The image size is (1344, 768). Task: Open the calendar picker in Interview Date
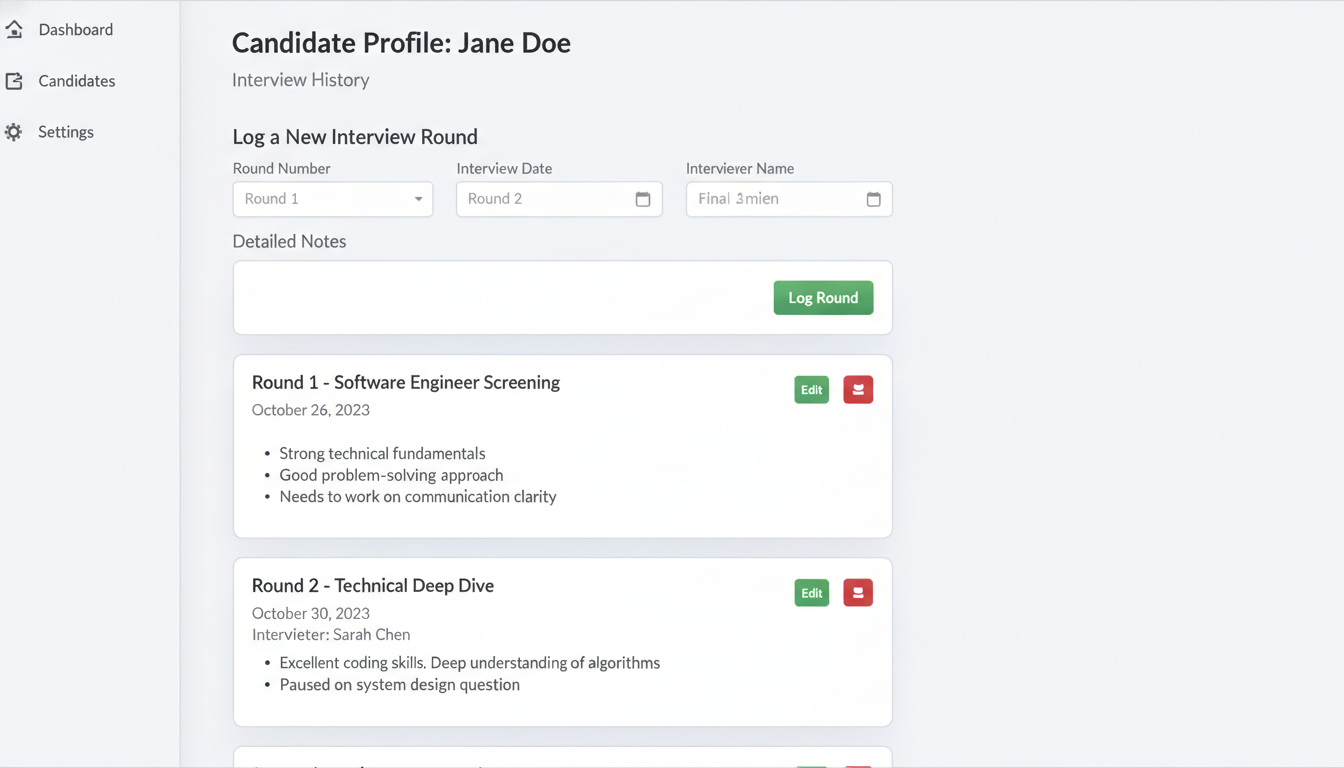point(643,199)
